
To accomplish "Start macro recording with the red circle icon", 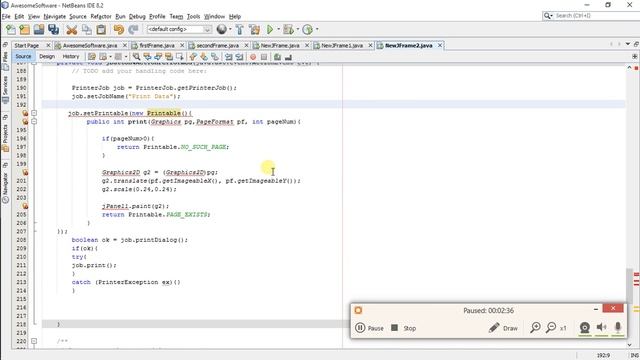I will click(253, 57).
